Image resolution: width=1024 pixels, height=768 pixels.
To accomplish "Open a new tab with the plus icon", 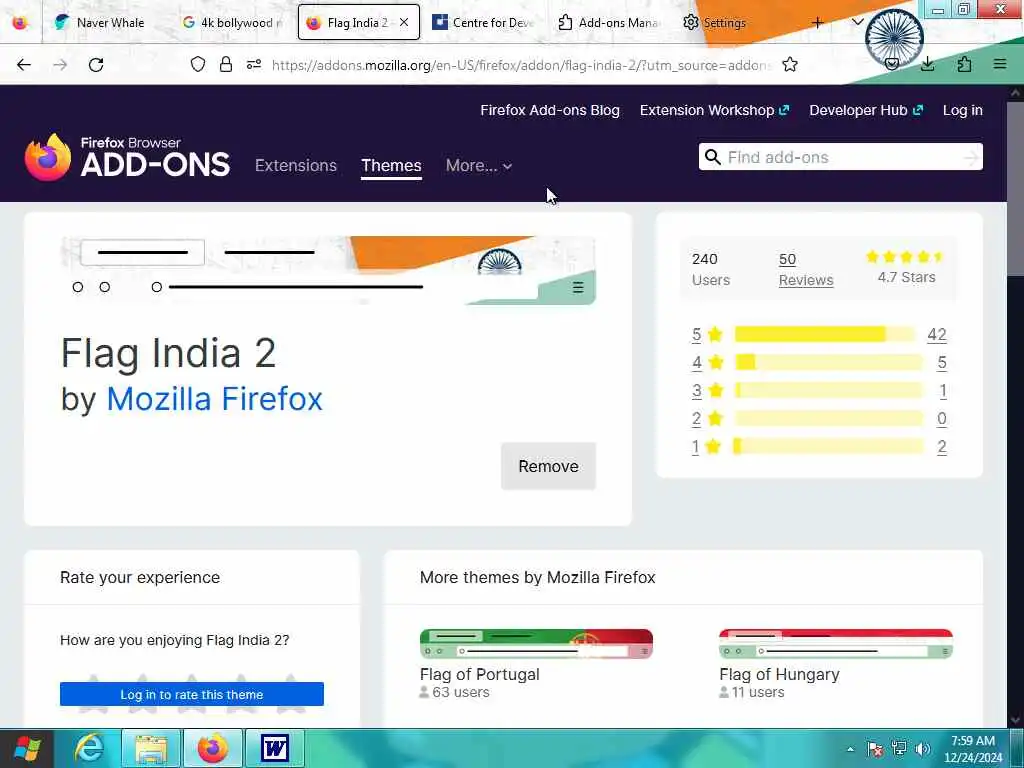I will [817, 23].
